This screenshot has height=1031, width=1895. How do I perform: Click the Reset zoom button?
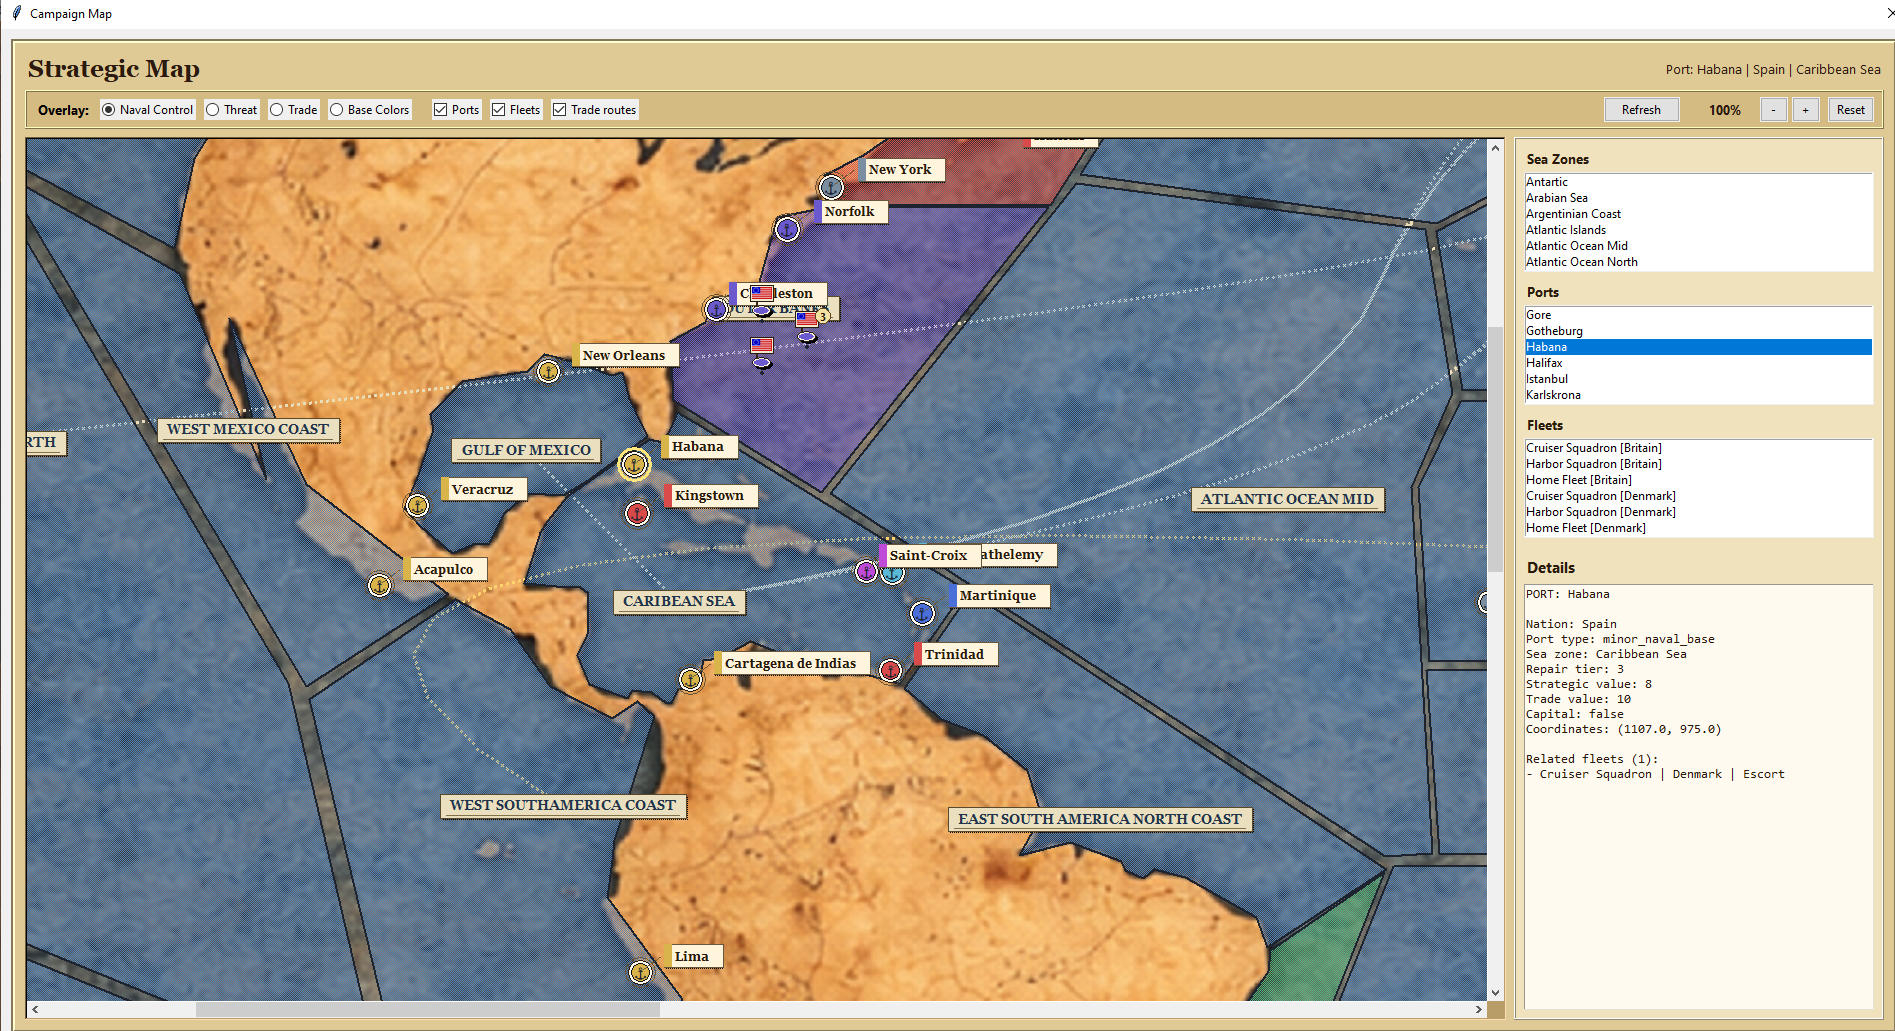1850,110
